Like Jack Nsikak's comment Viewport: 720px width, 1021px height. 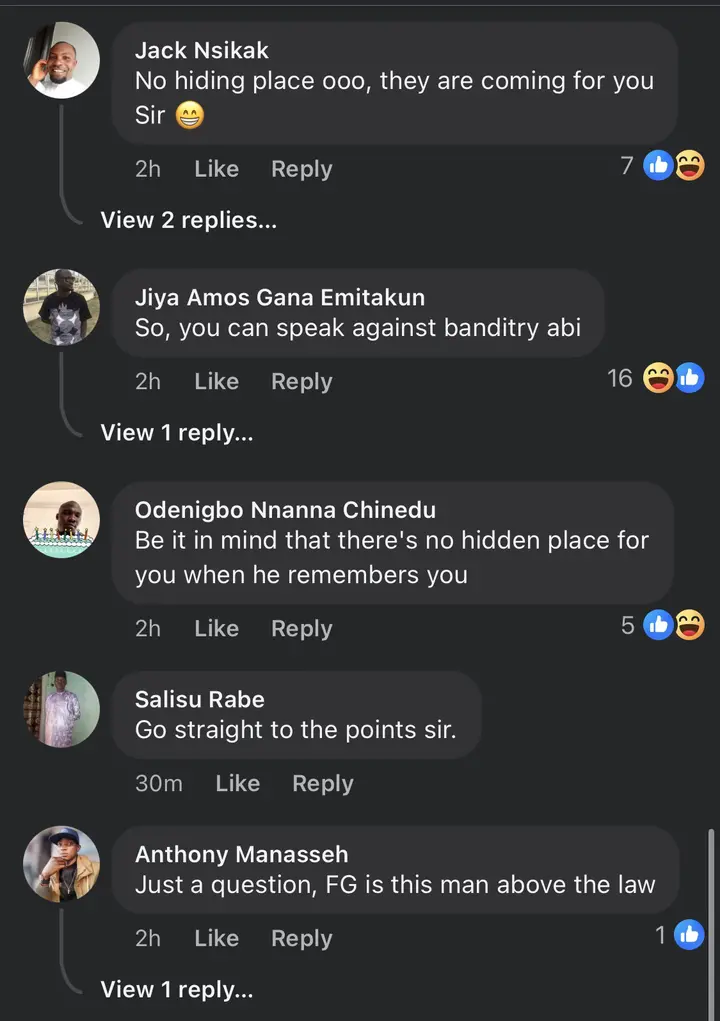pos(216,169)
